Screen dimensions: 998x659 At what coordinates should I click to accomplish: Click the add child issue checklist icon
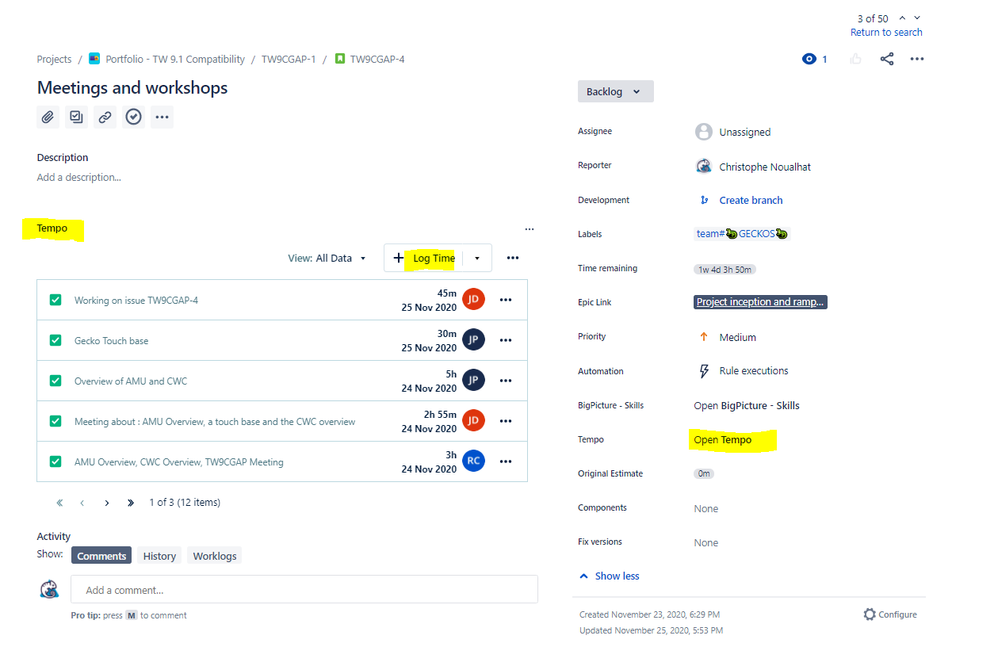76,117
